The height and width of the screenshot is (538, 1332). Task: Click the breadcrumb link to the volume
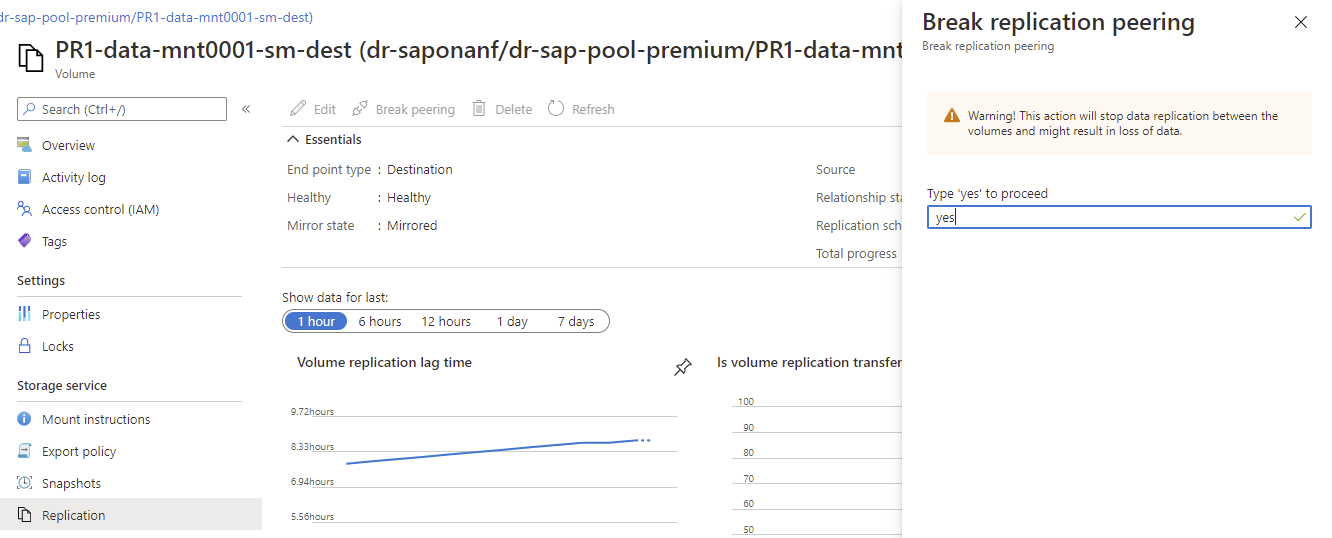point(156,17)
